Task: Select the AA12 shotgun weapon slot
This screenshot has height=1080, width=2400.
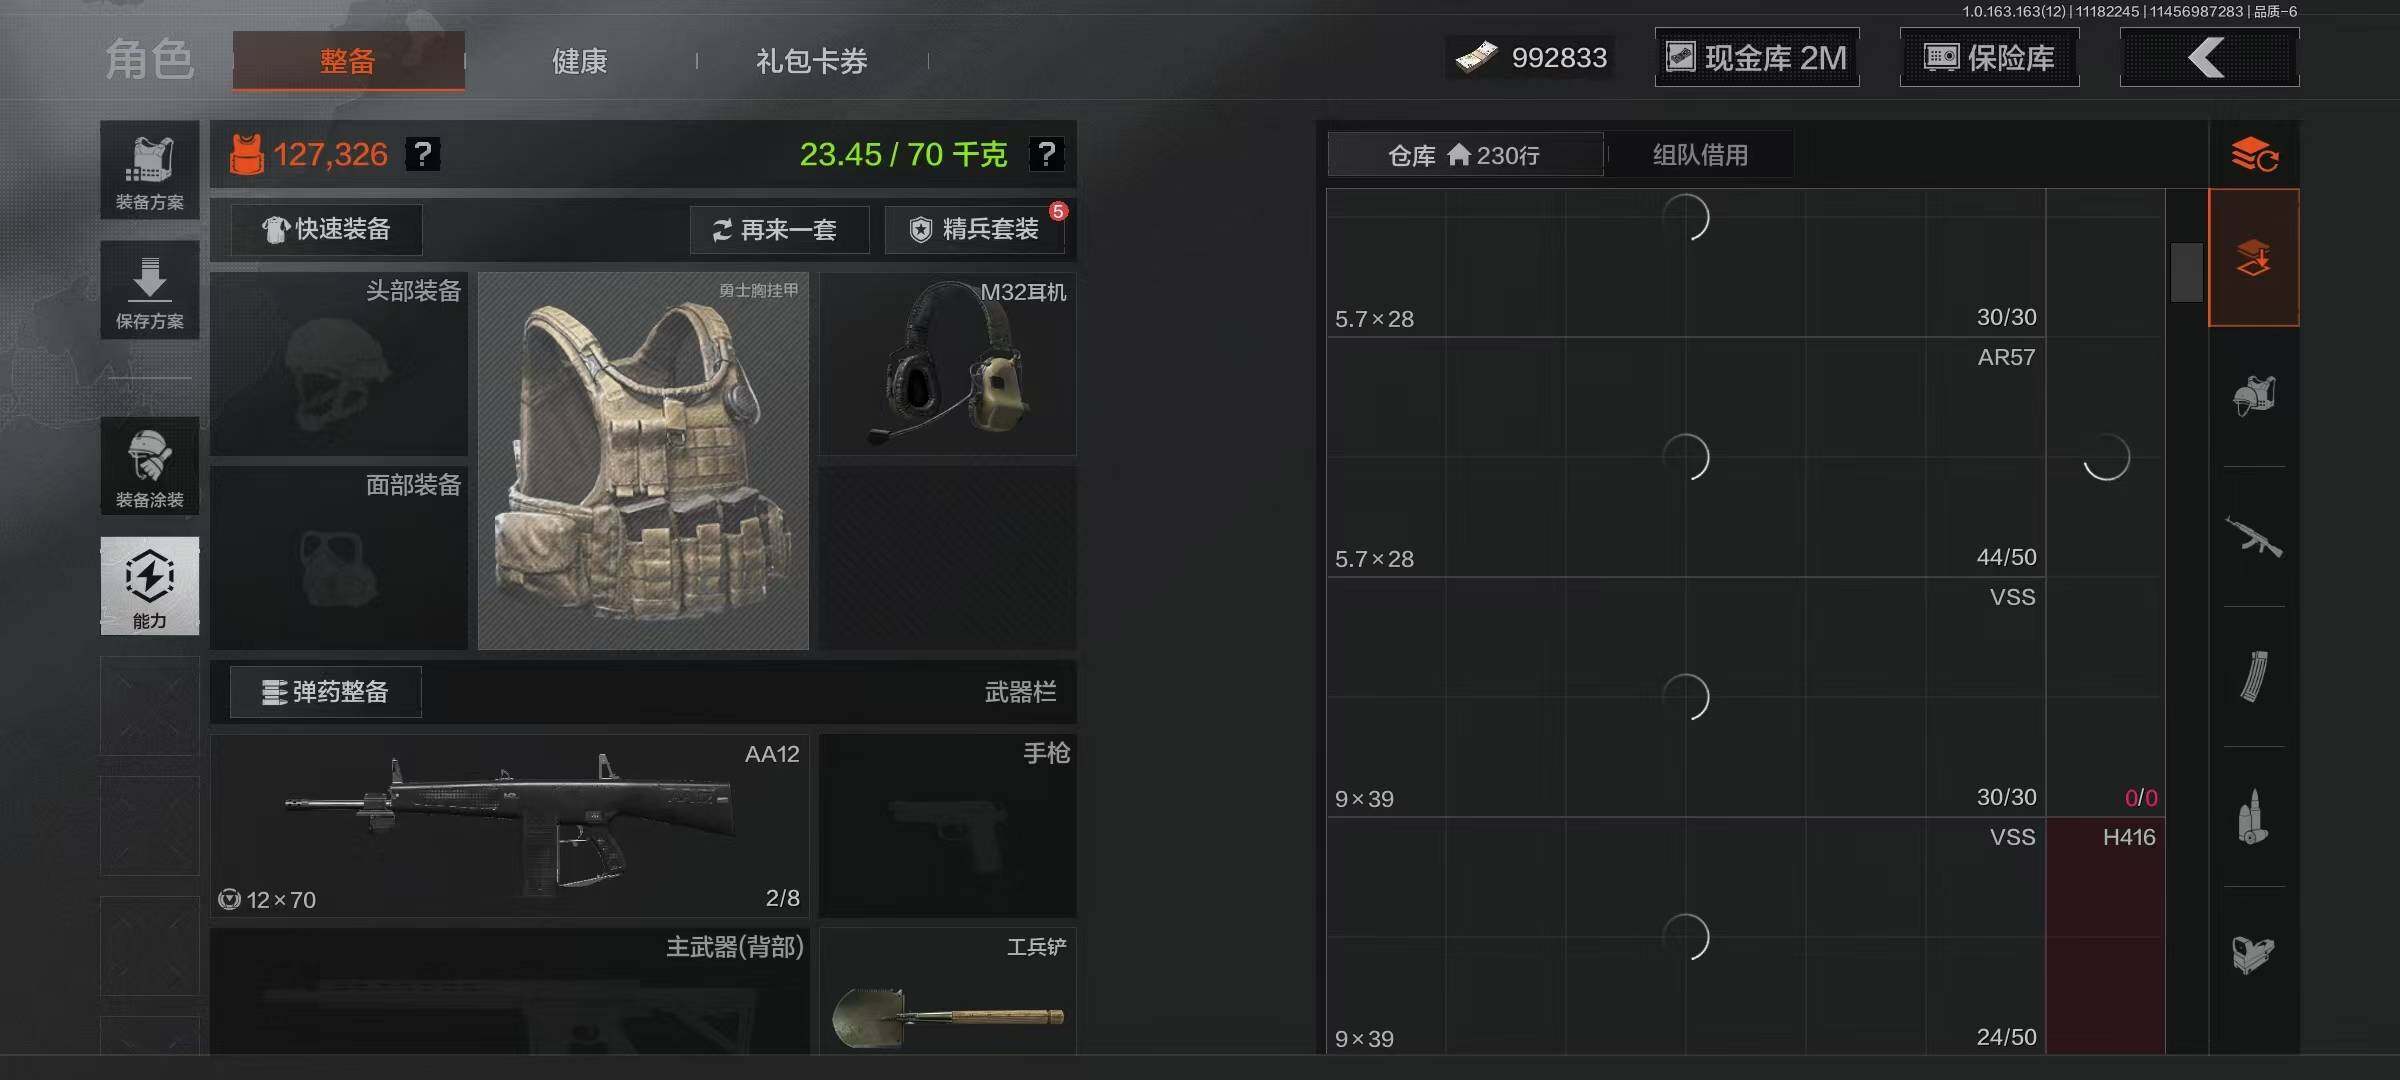Action: coord(510,826)
